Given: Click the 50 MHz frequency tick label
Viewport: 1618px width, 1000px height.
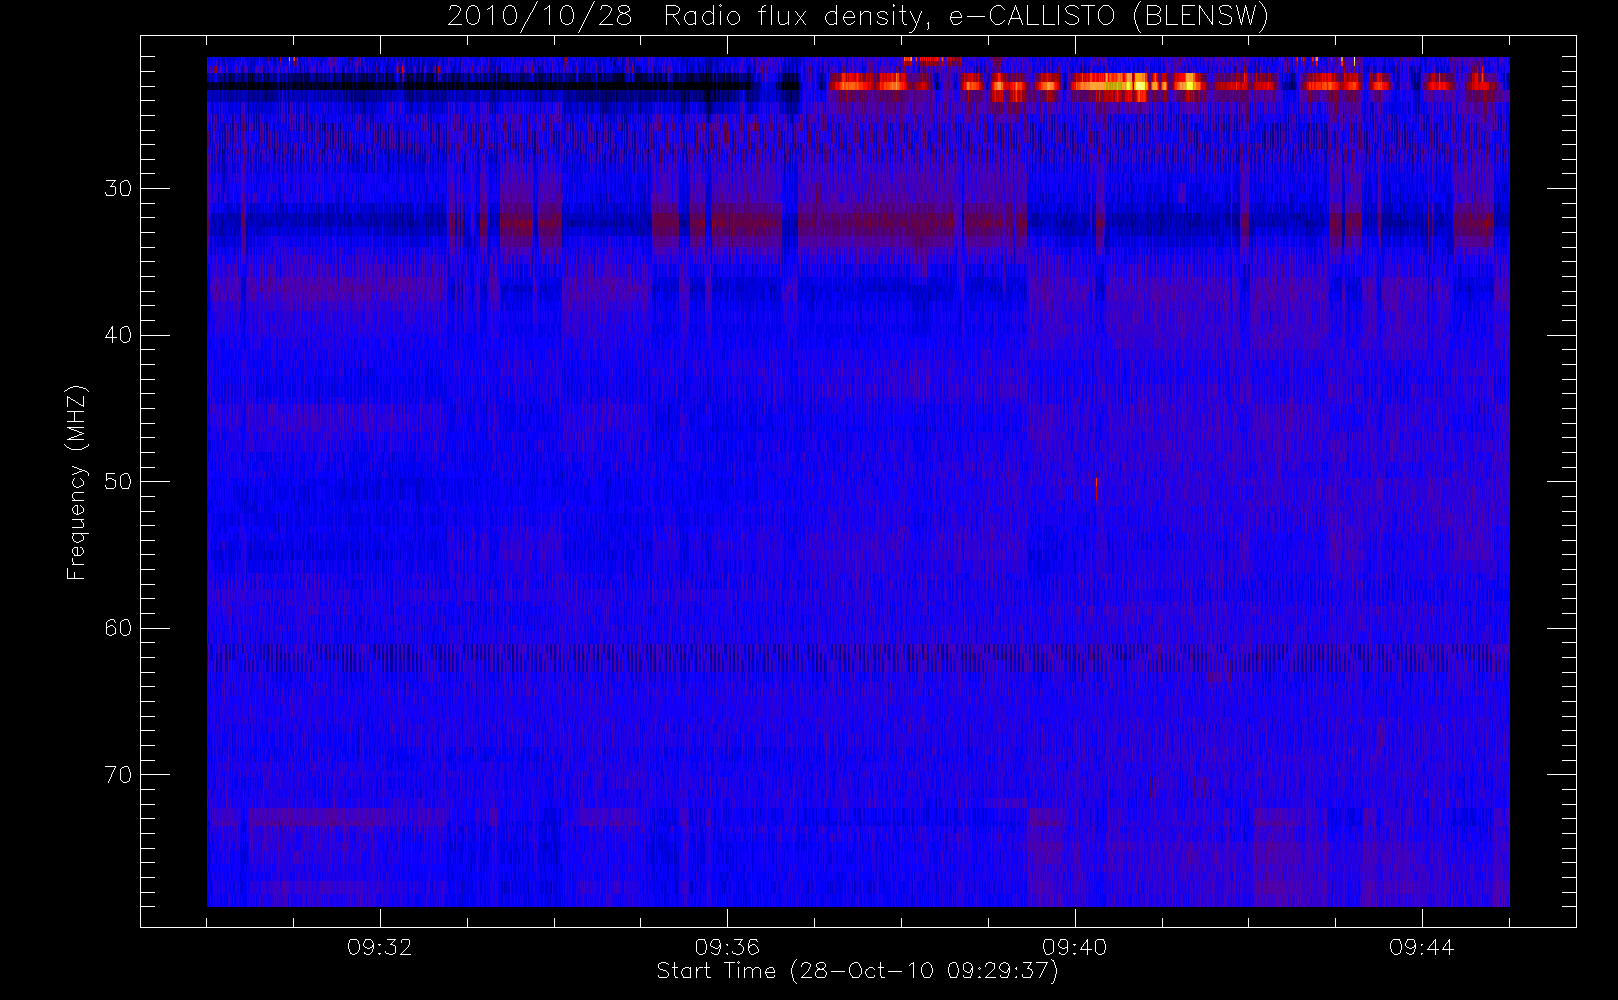Looking at the screenshot, I should click(118, 482).
